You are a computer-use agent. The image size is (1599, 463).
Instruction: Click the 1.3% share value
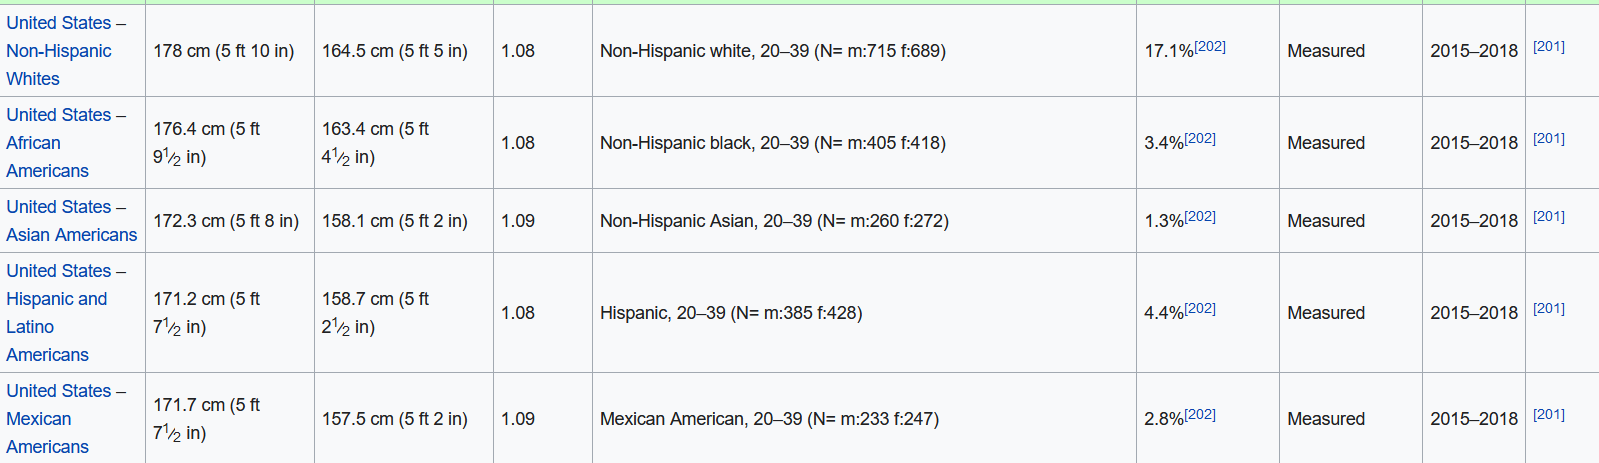(x=1164, y=221)
